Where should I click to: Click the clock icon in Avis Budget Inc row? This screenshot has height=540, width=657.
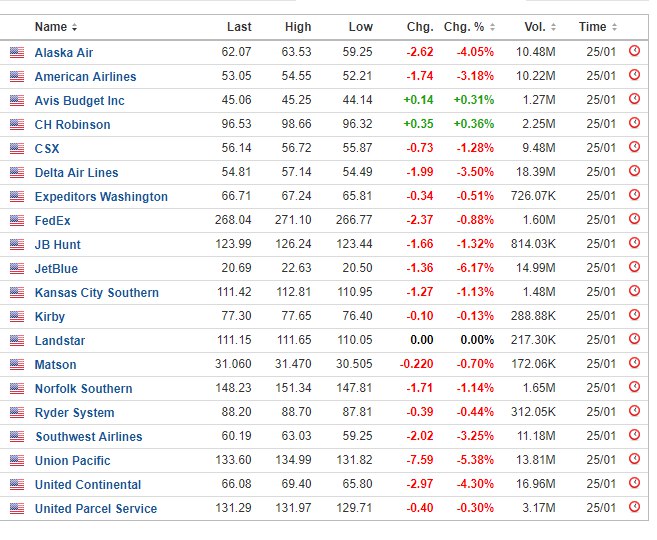pos(634,99)
